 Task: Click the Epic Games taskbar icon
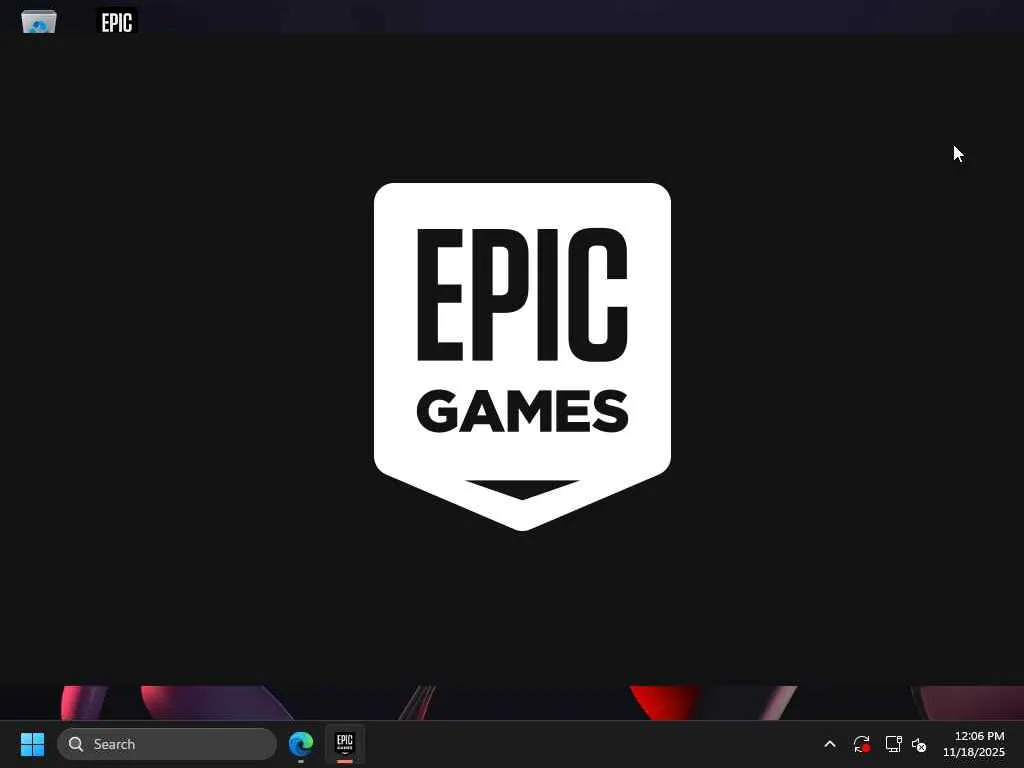coord(345,744)
